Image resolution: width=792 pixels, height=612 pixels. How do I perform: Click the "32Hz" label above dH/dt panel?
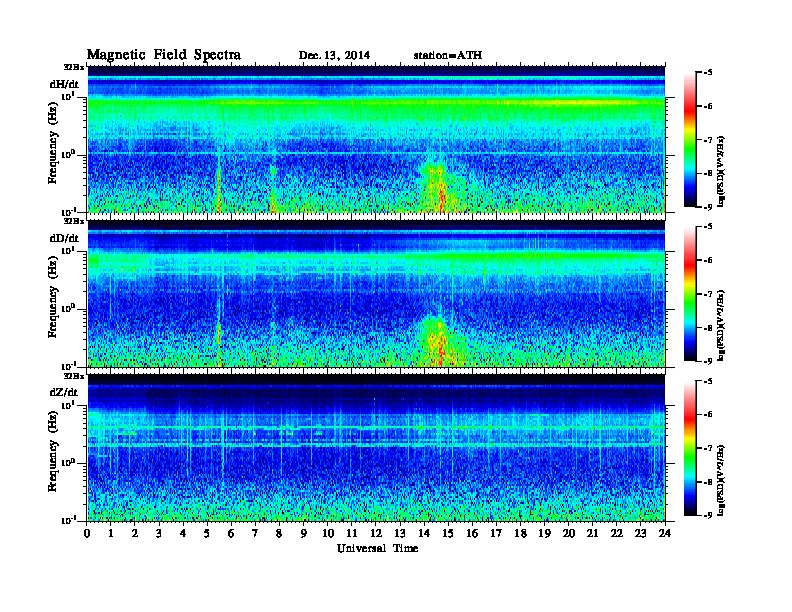coord(74,66)
